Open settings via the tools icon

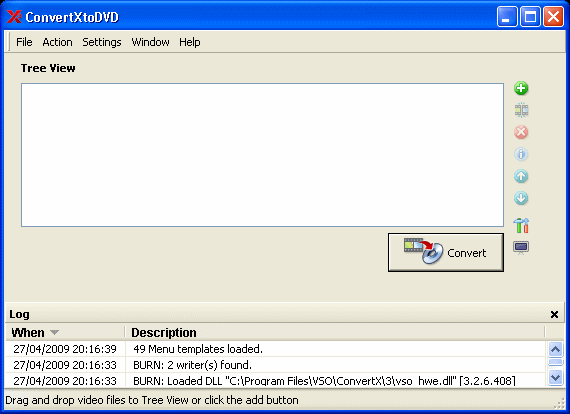coord(521,225)
